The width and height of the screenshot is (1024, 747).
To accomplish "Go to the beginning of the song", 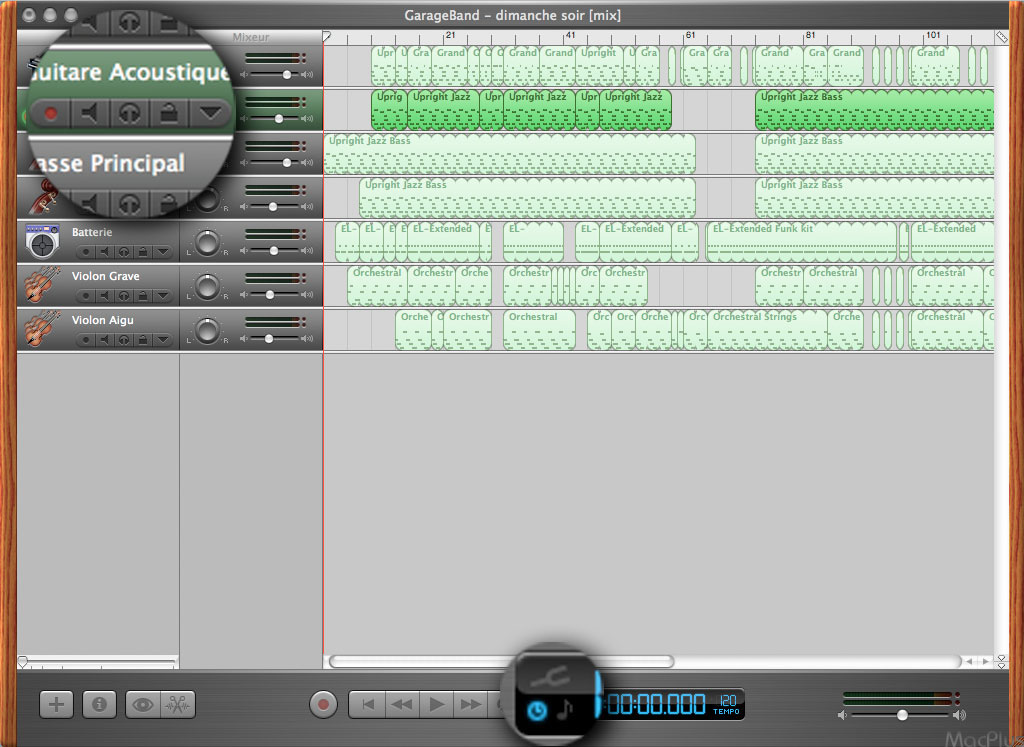I will 368,705.
